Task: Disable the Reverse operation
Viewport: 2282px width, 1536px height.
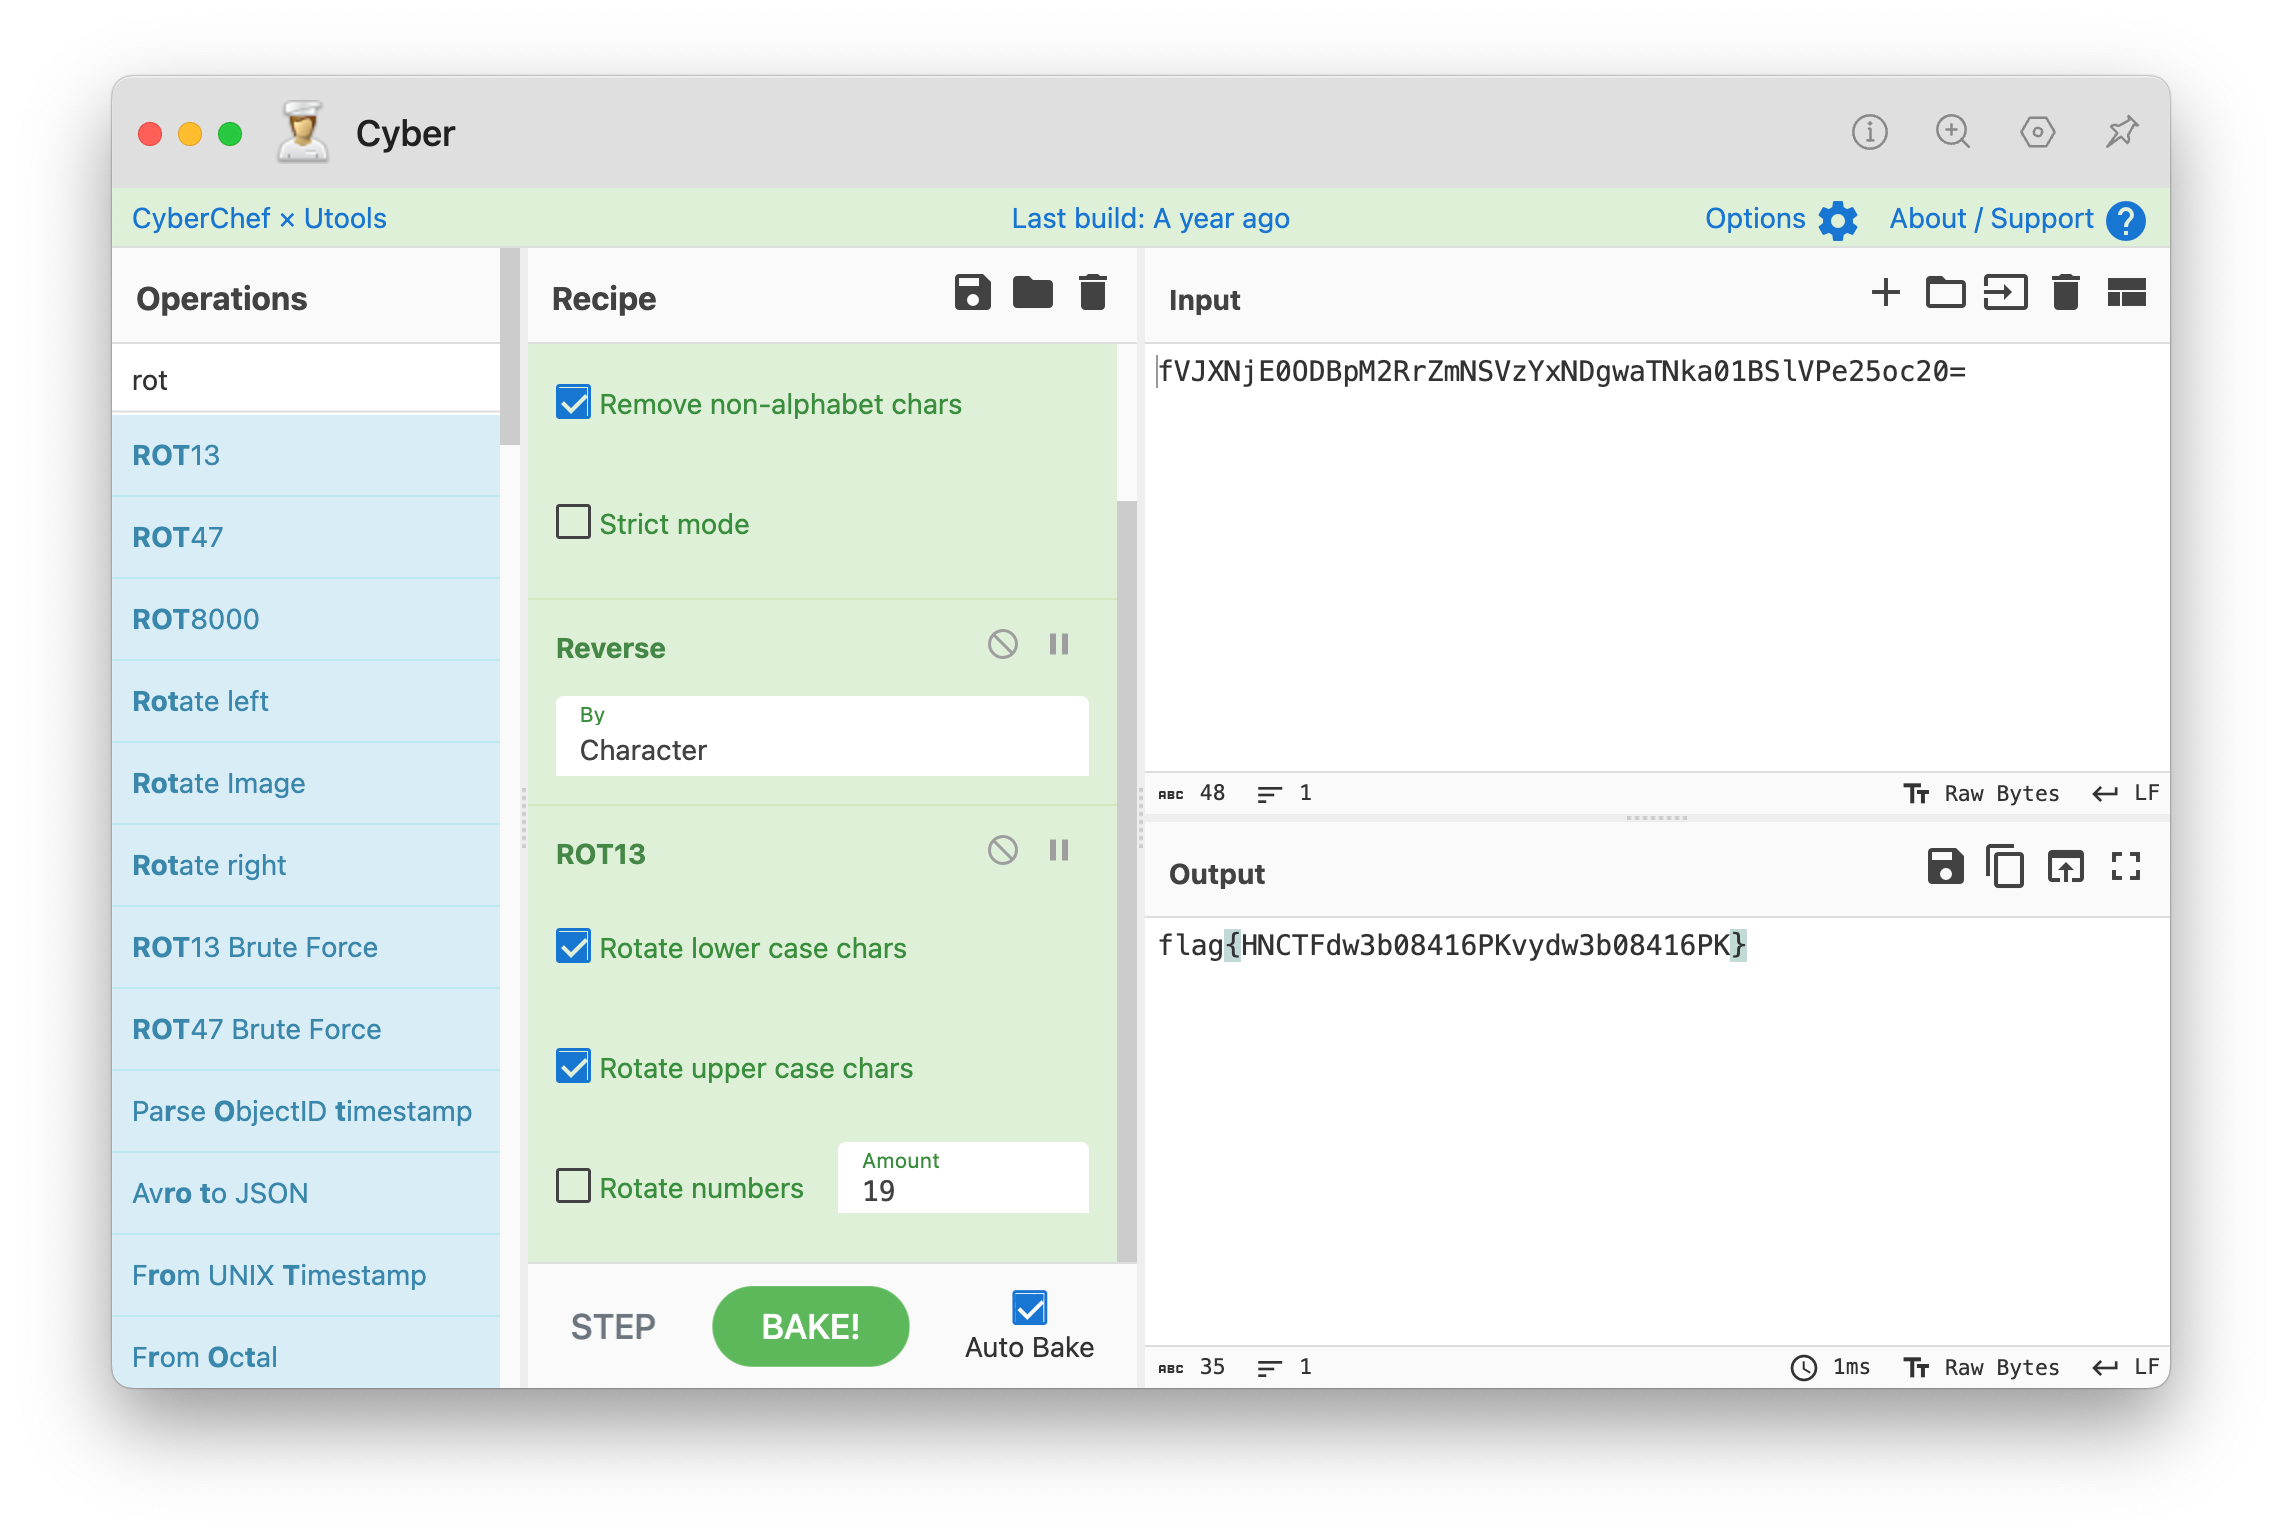Action: (1003, 644)
